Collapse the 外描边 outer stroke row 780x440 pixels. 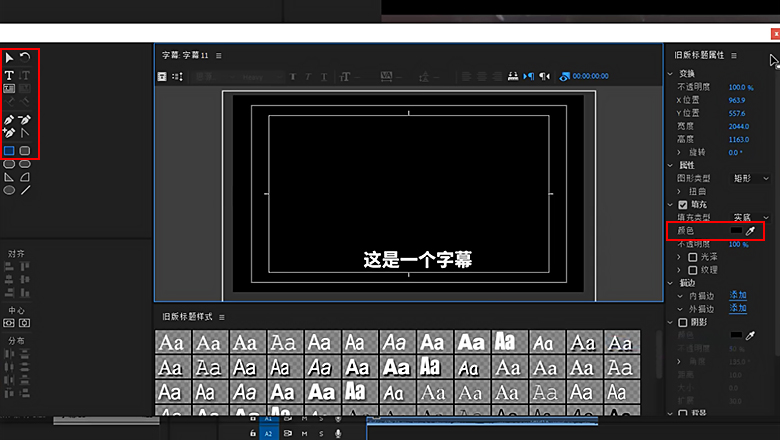tap(680, 309)
